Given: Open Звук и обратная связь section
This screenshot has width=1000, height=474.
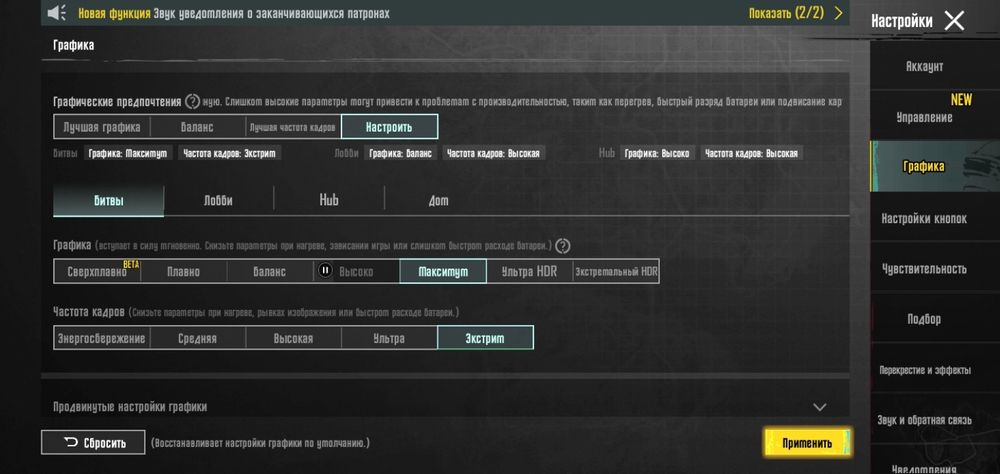Looking at the screenshot, I should pos(924,420).
